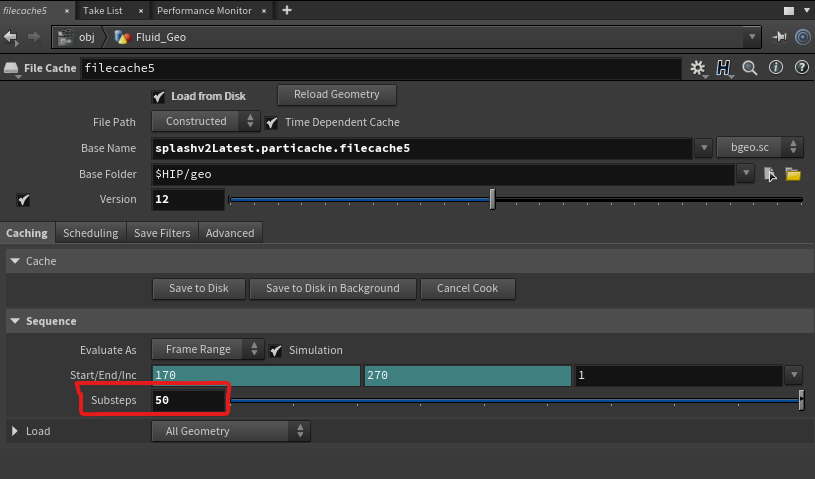Open the Base Folder dropdown arrow

pyautogui.click(x=746, y=173)
